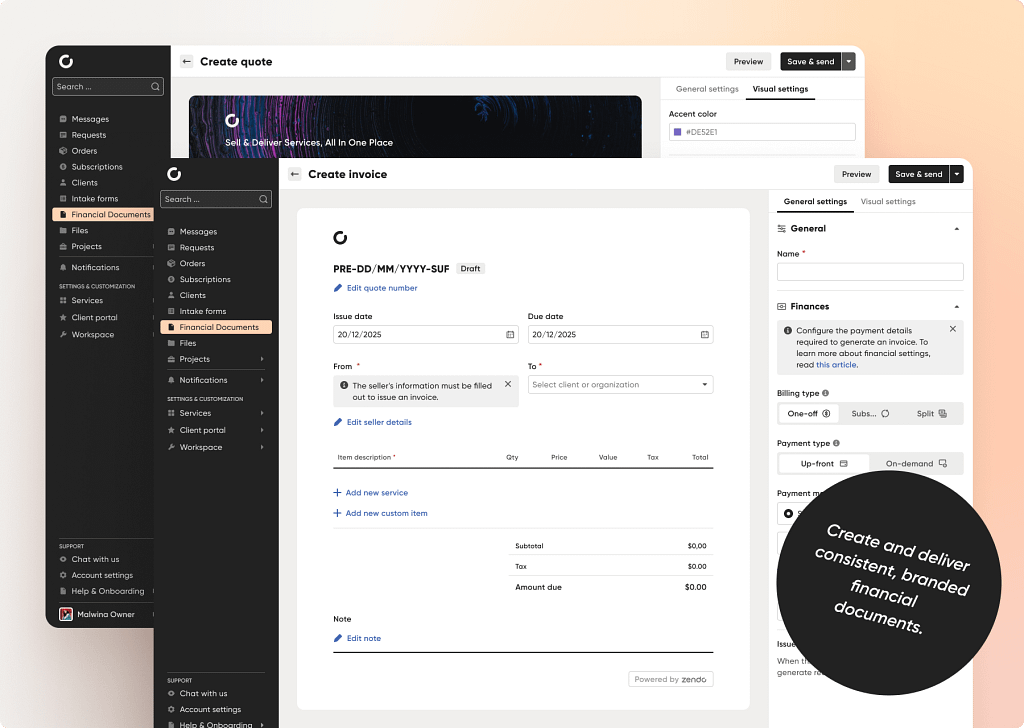The height and width of the screenshot is (728, 1024).
Task: Dismiss the seller's information warning
Action: pos(508,385)
